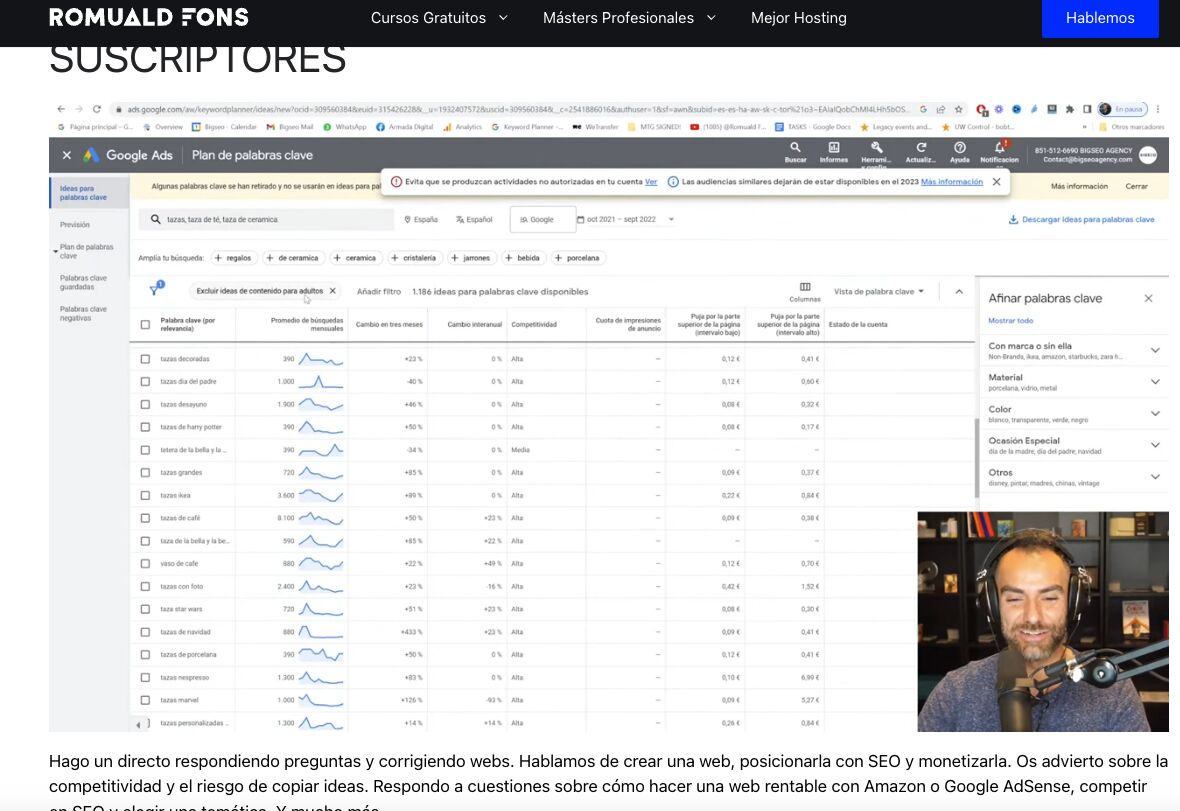
Task: Click the Buscar magnifier icon in Google Ads
Action: 795,148
